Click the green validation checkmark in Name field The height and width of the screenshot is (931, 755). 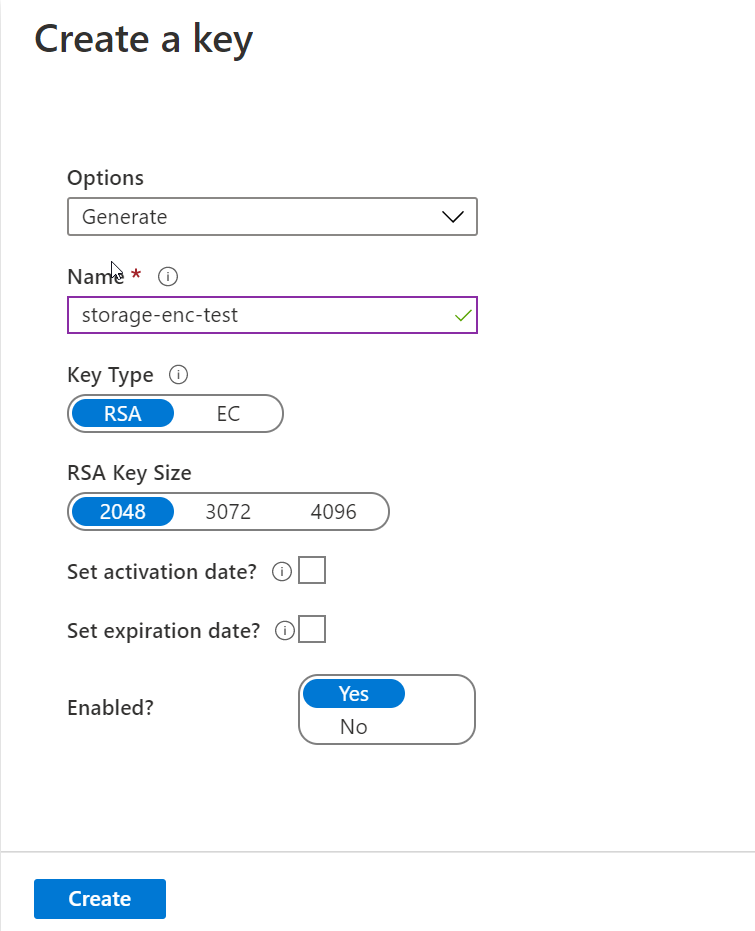(461, 315)
